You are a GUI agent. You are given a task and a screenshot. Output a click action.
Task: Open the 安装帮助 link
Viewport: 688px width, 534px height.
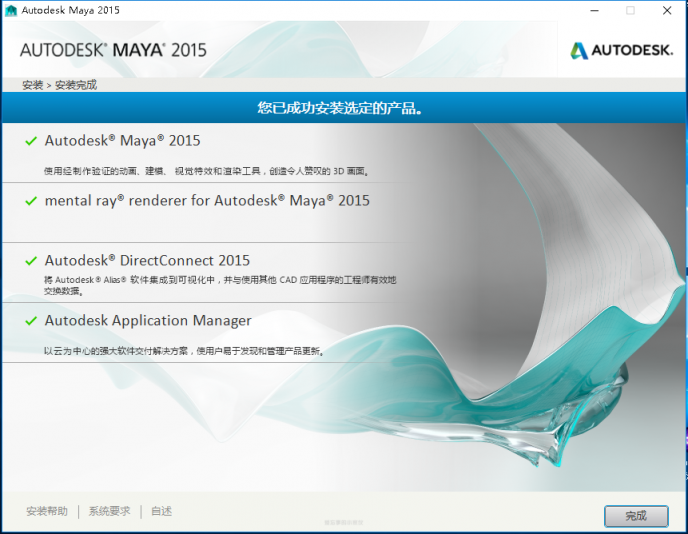click(47, 511)
